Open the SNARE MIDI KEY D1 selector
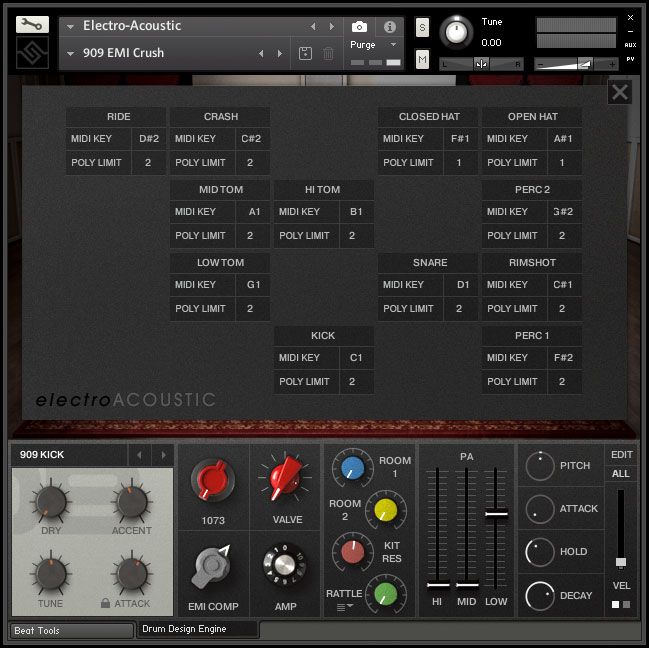 pos(463,285)
